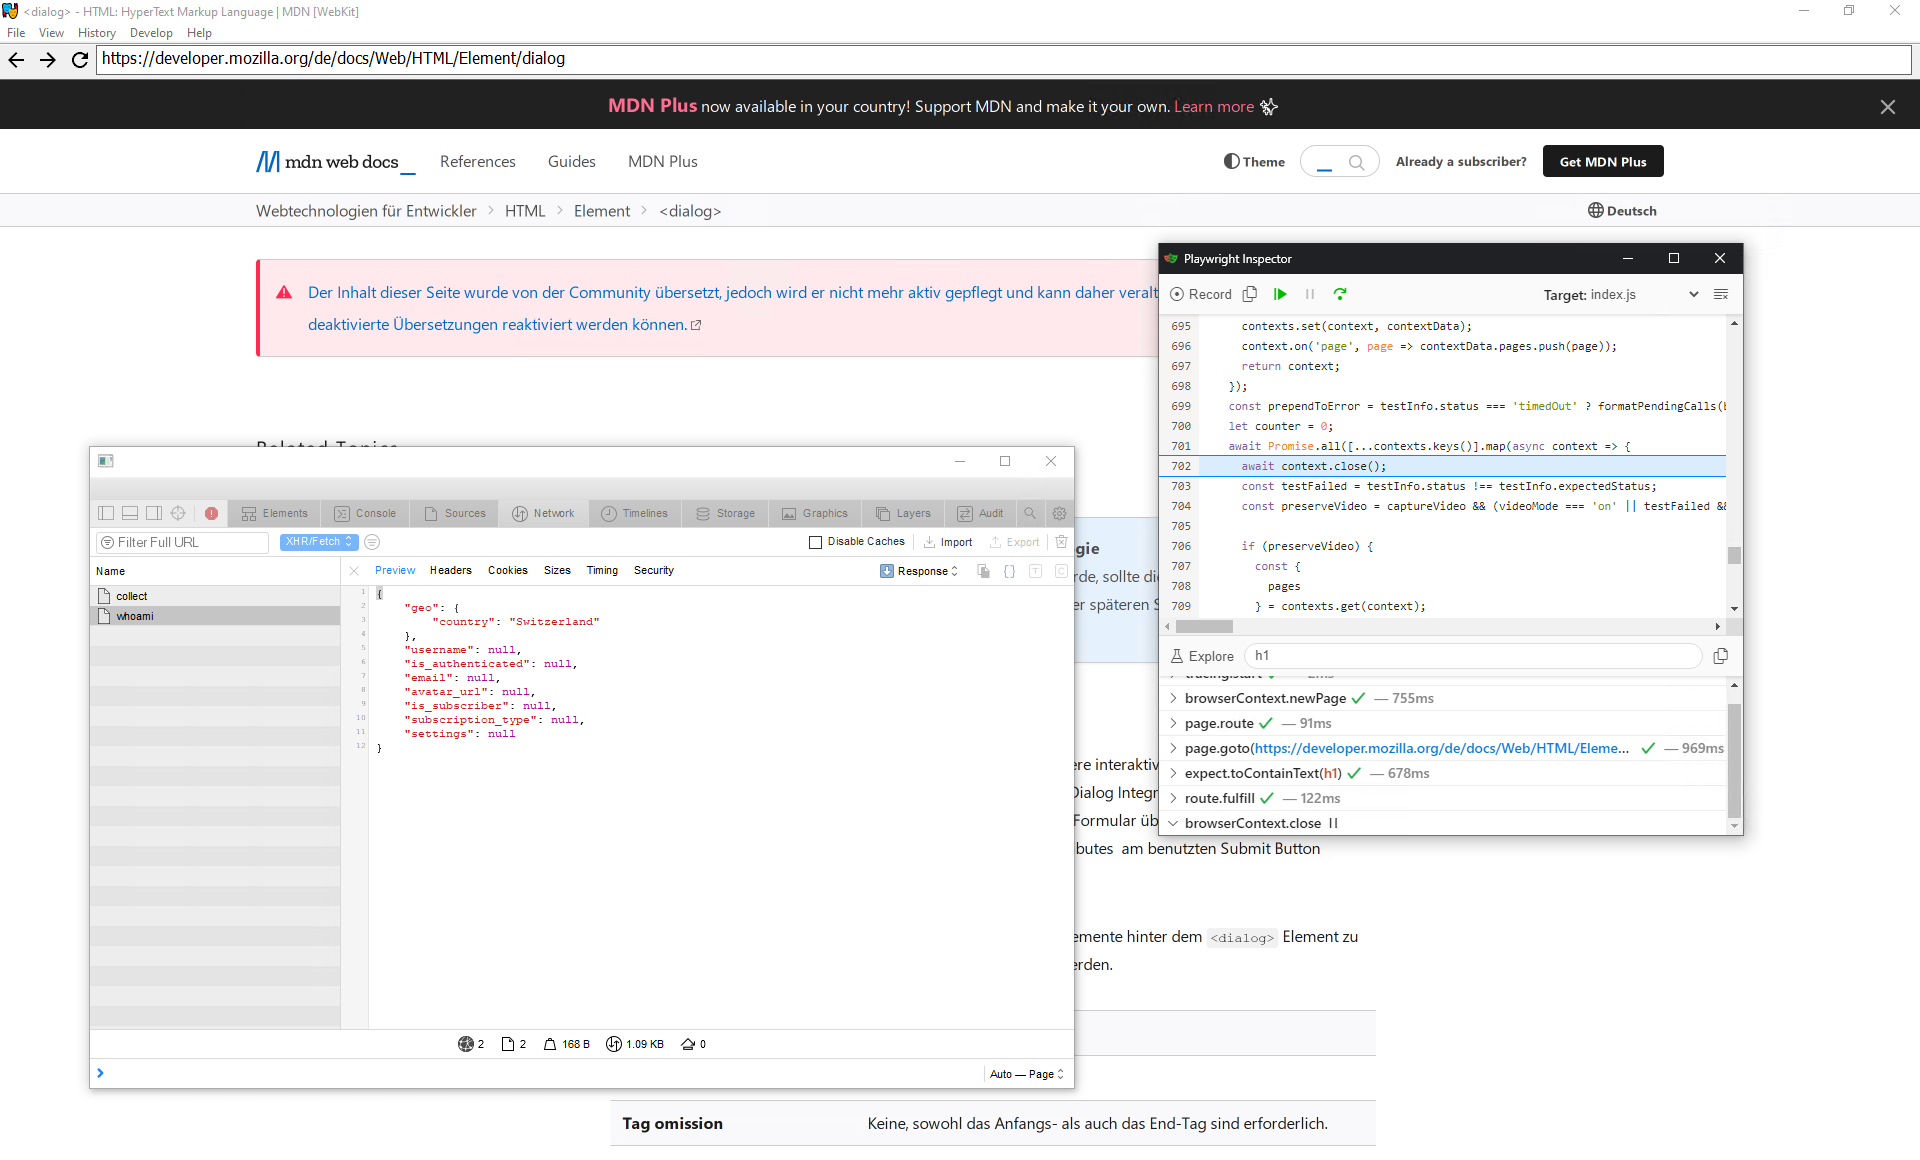The image size is (1920, 1160).
Task: Switch to the Cookies tab in Network panel
Action: coord(508,570)
